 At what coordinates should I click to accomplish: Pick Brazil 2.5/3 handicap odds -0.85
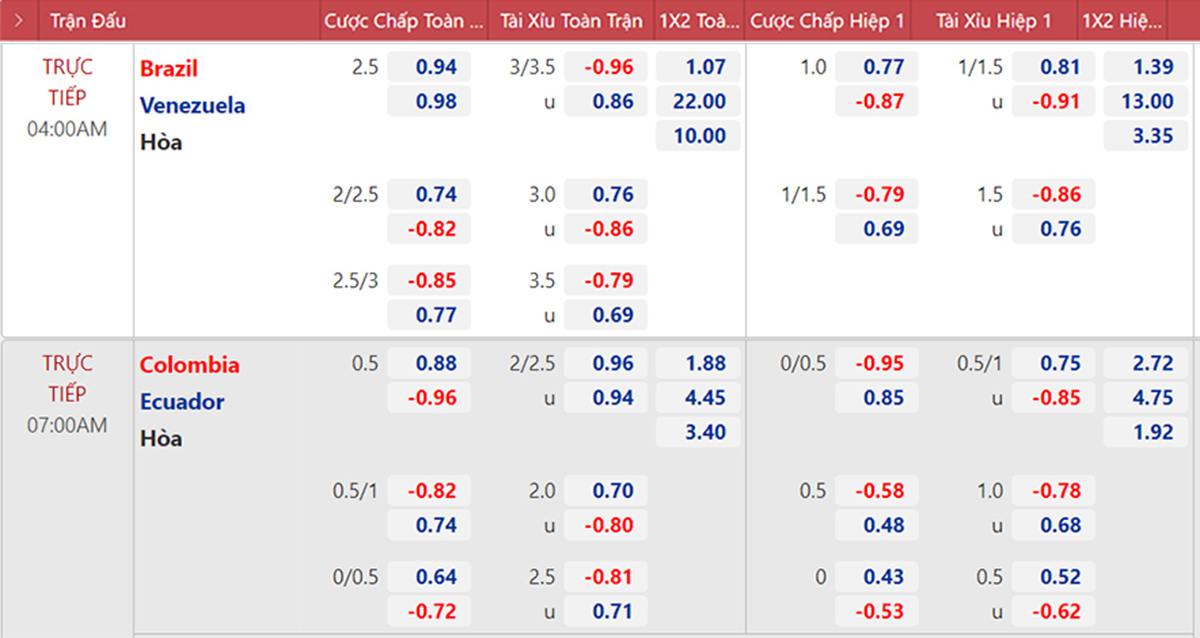[x=429, y=280]
